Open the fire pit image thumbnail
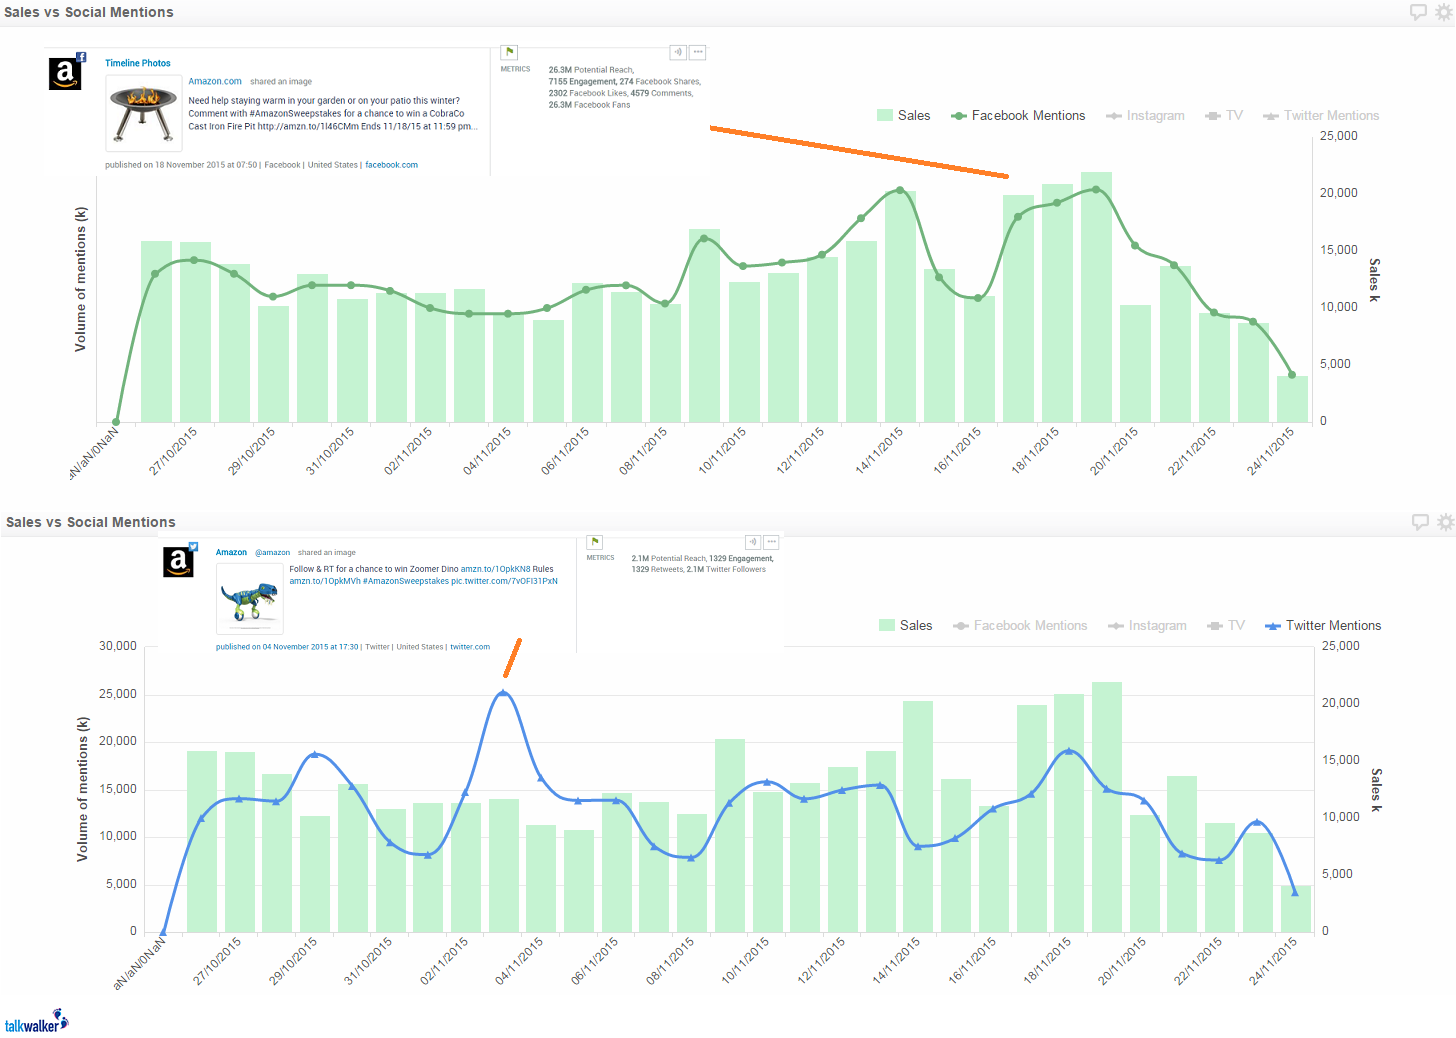Viewport: 1456px width, 1038px height. pyautogui.click(x=143, y=114)
